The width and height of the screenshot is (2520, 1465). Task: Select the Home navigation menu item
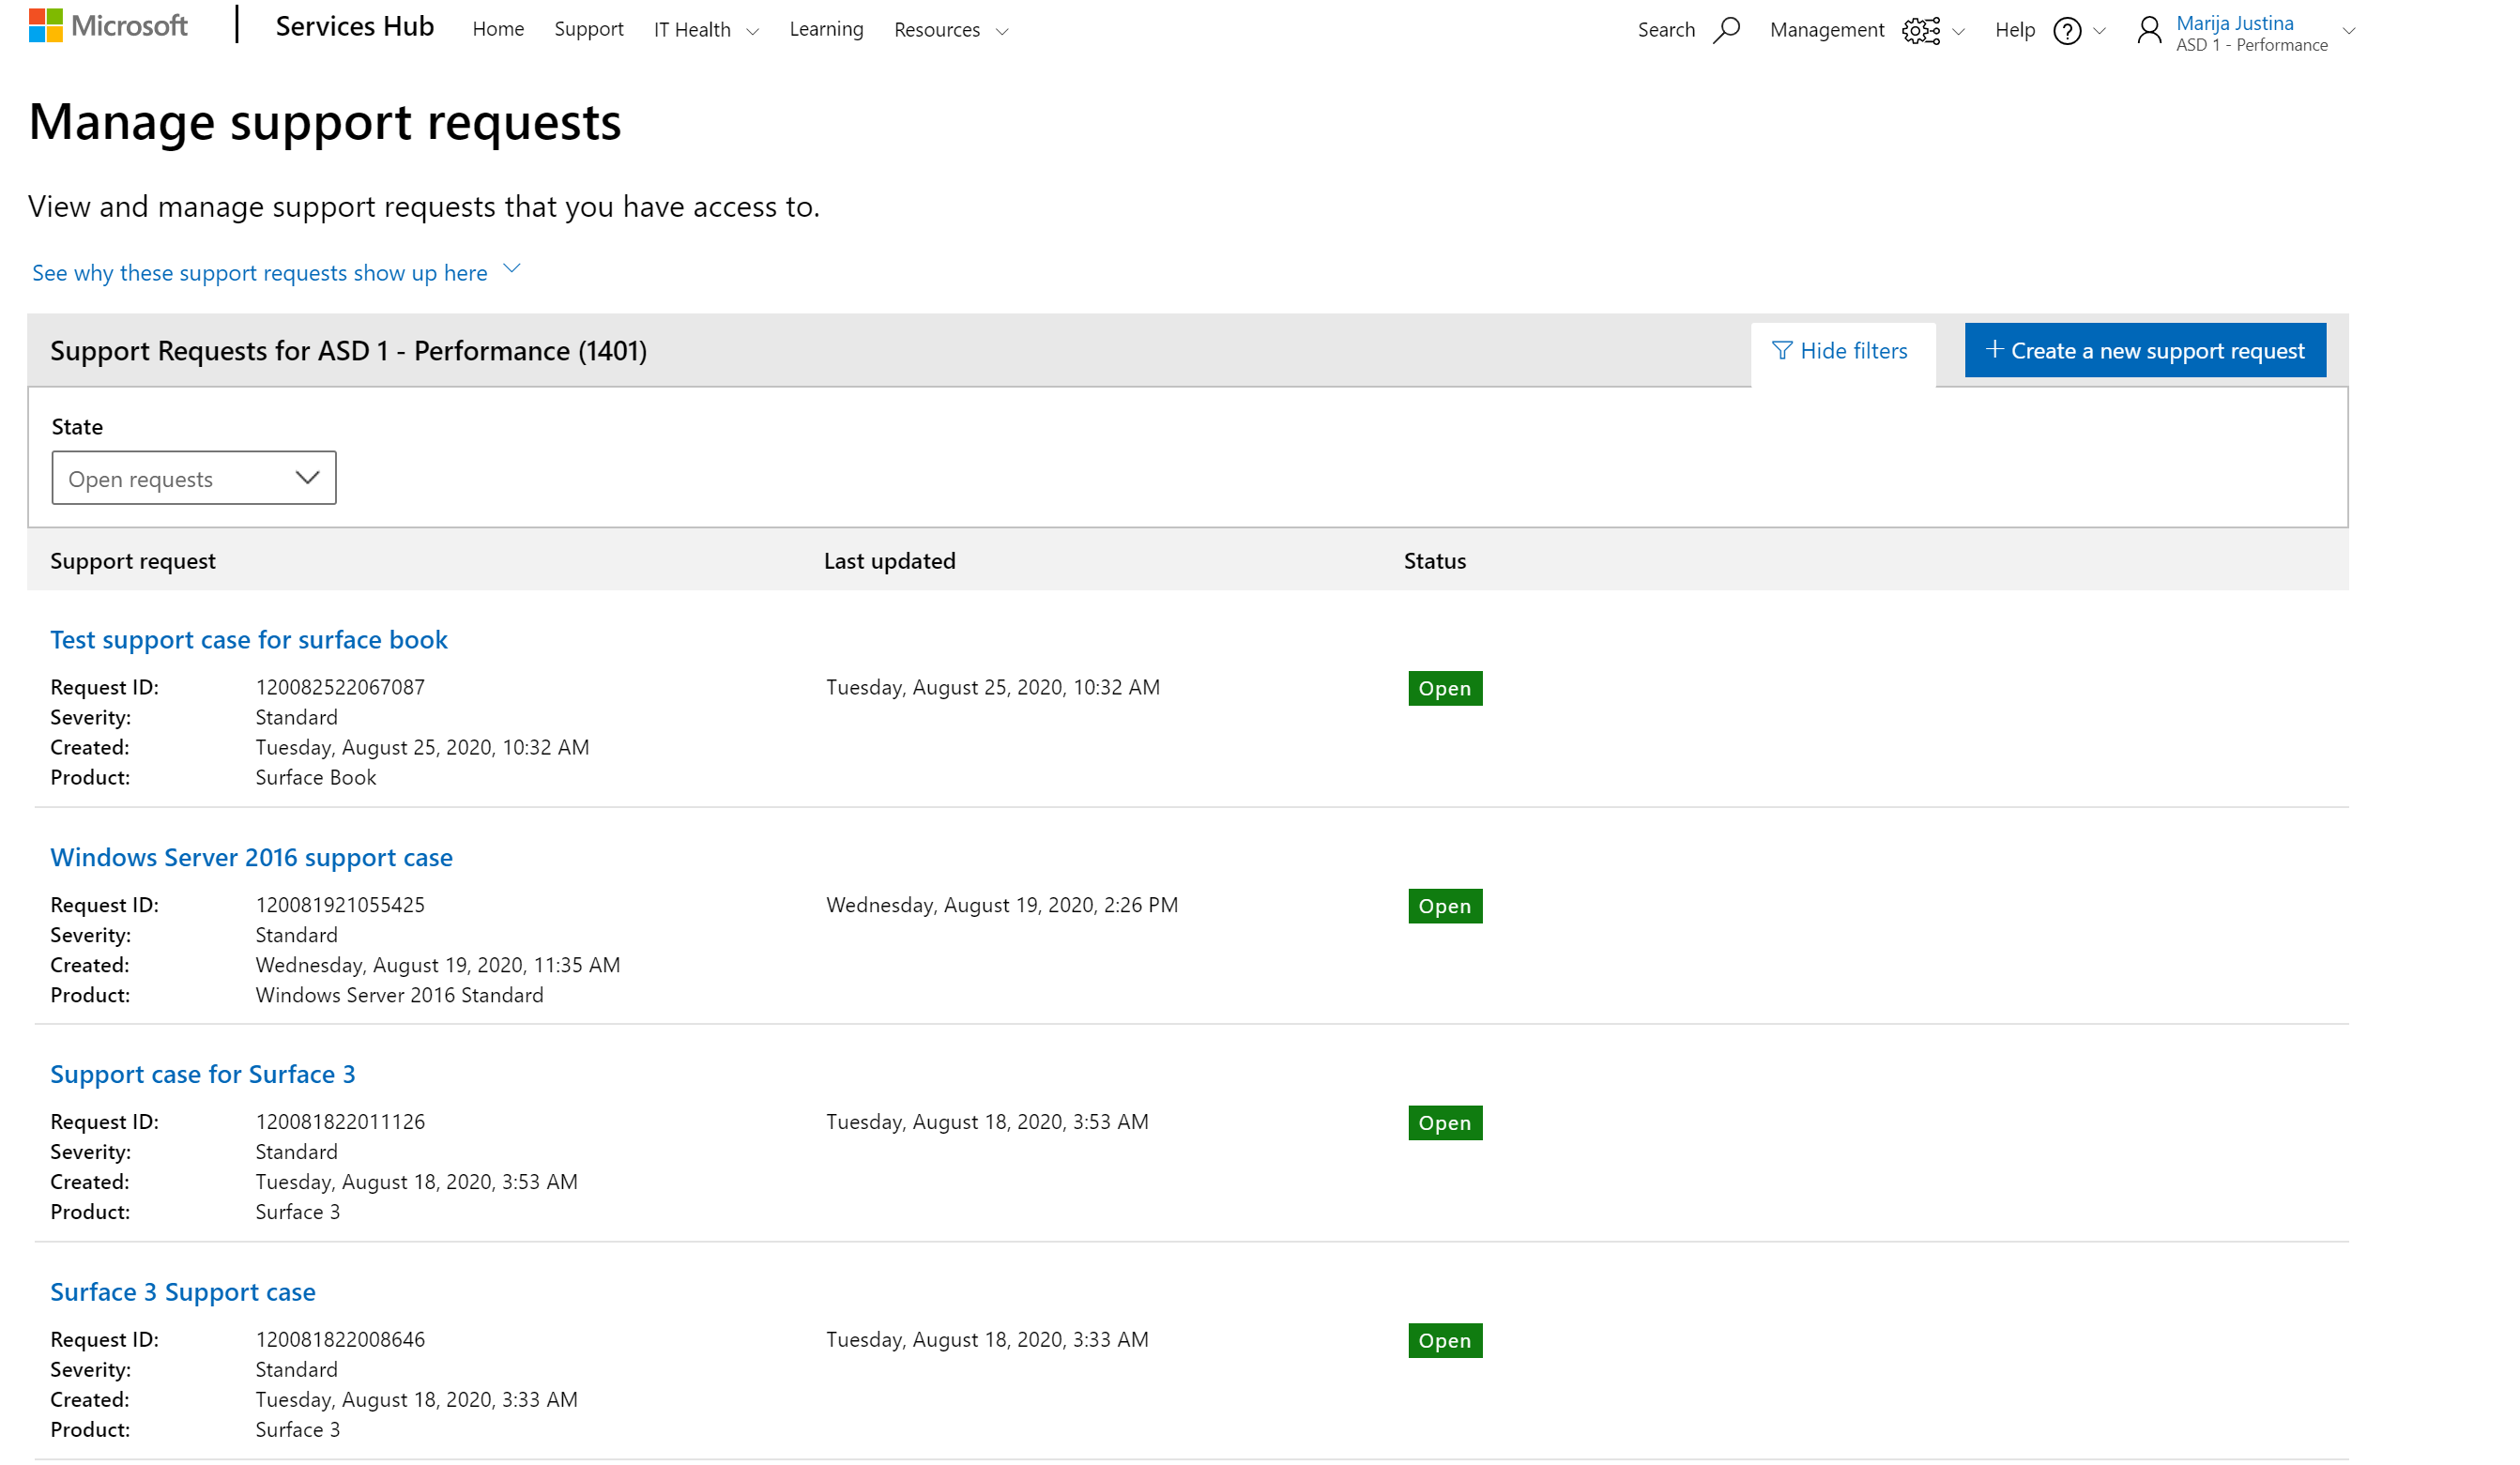coord(497,30)
